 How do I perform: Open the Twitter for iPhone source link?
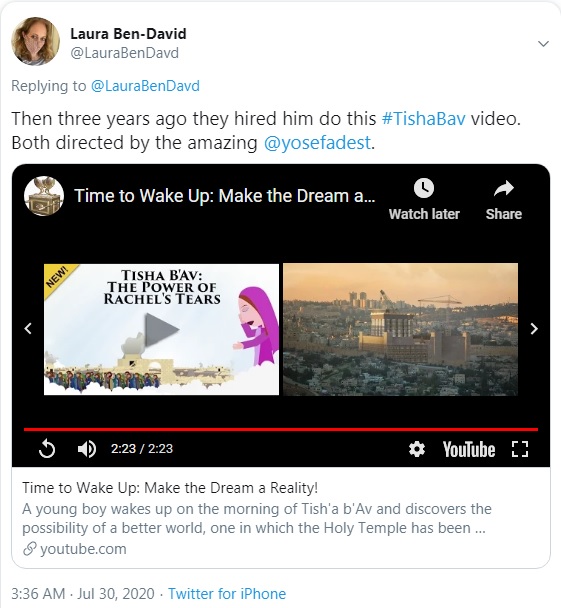pyautogui.click(x=227, y=594)
